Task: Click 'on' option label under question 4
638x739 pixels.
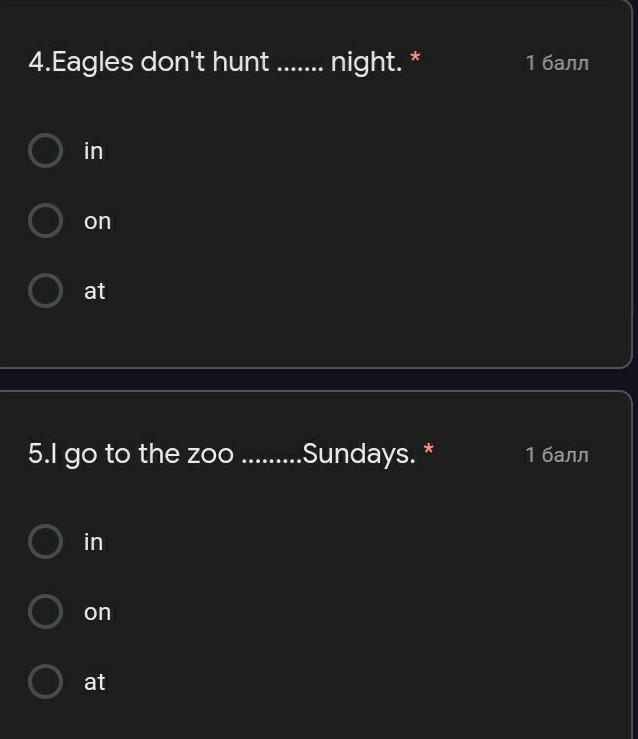Action: click(x=97, y=221)
